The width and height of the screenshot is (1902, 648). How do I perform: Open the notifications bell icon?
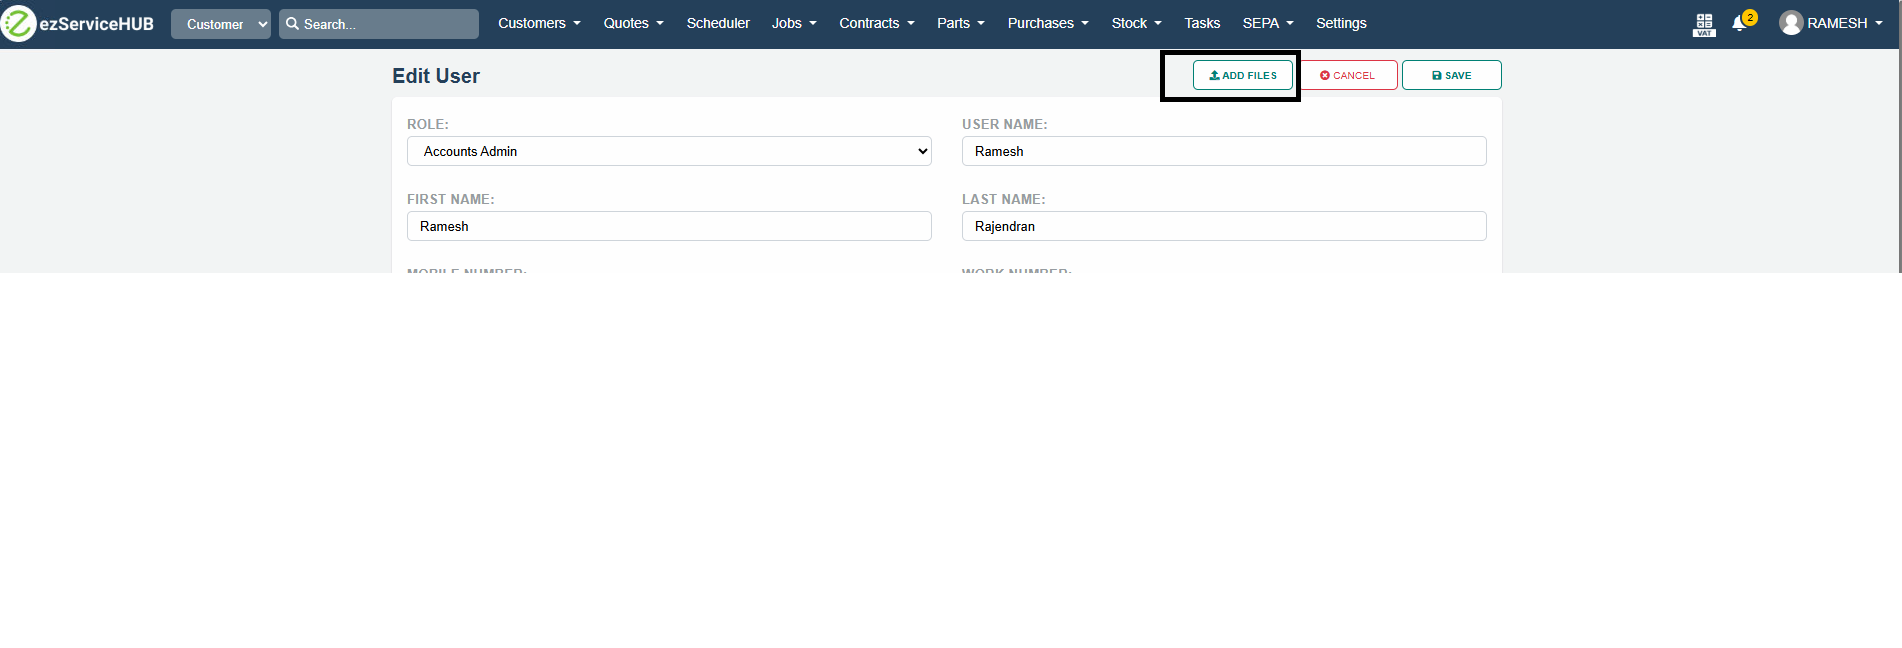point(1739,24)
